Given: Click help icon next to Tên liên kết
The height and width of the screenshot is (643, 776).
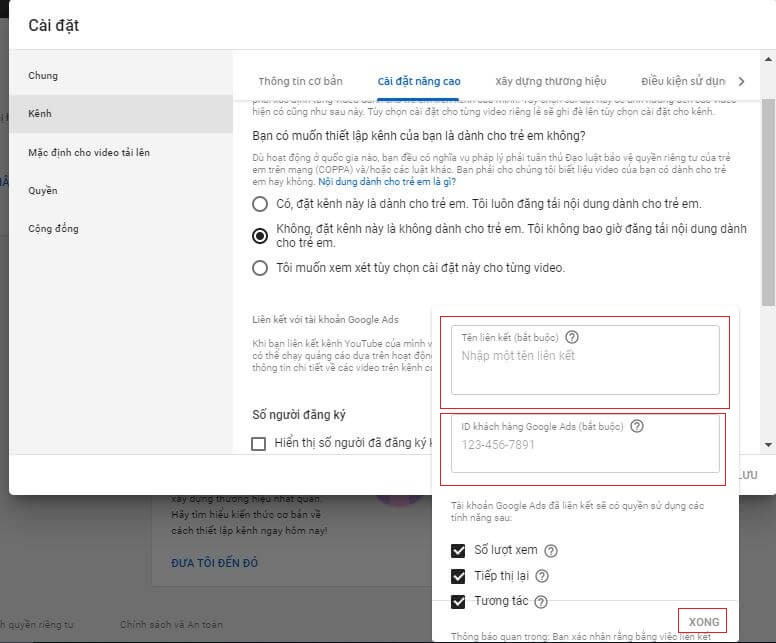Looking at the screenshot, I should pos(572,337).
